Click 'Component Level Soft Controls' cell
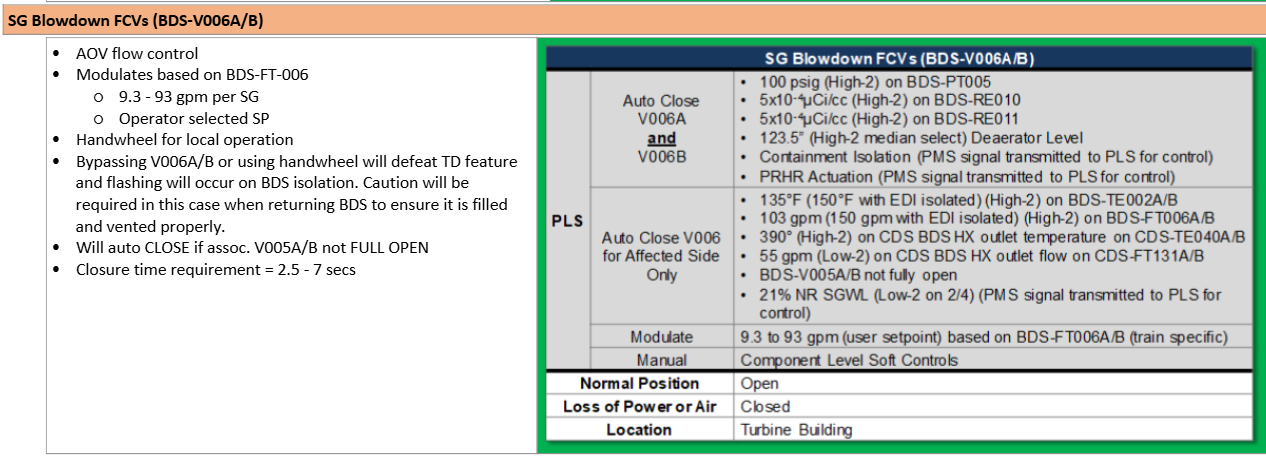The image size is (1266, 456). [x=993, y=360]
